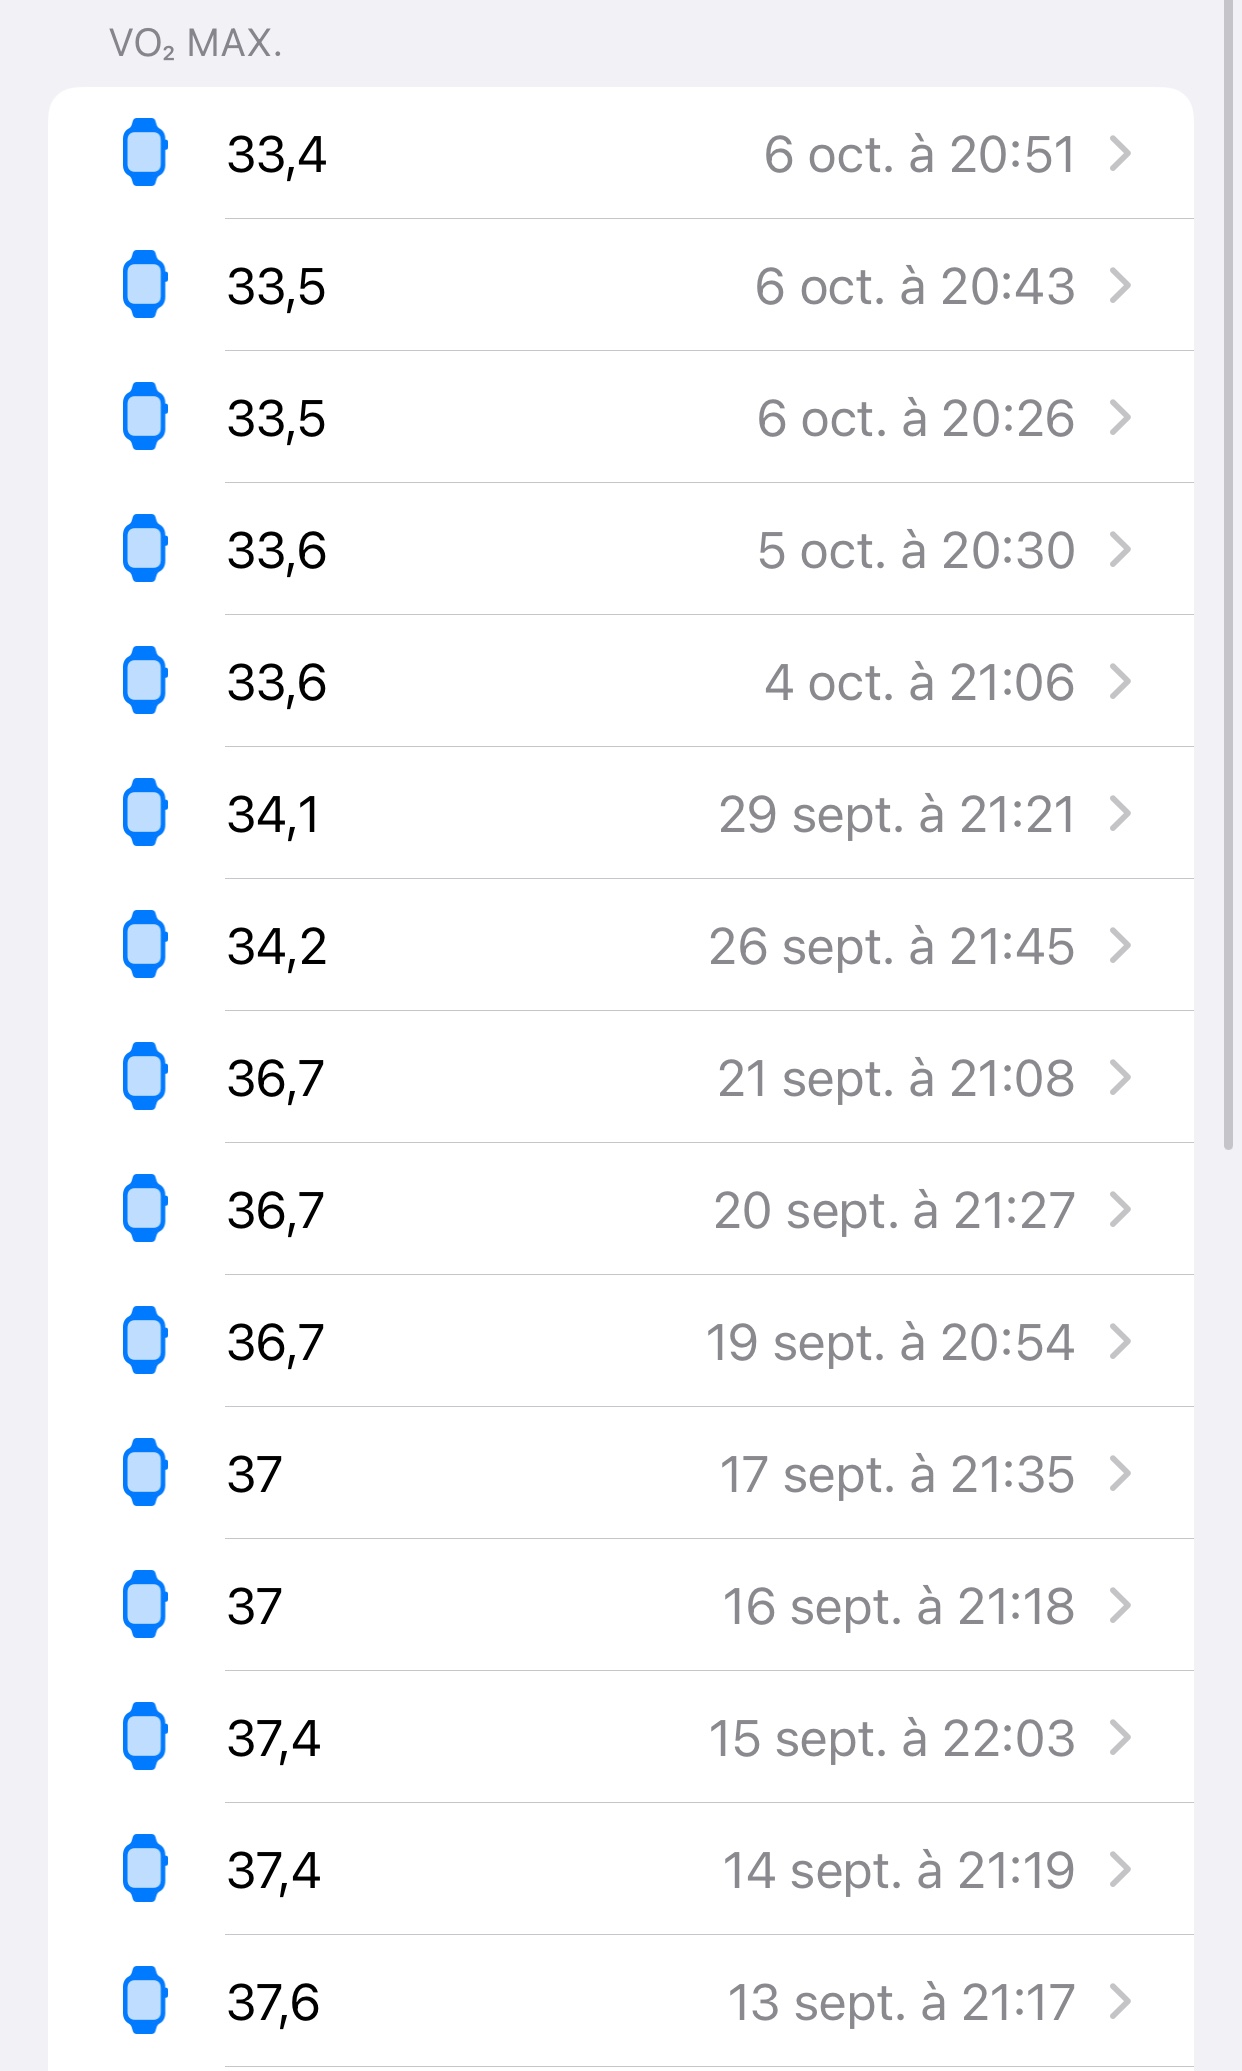Select the 36,7 reading from 20 sept.
The width and height of the screenshot is (1242, 2071).
pos(276,1210)
